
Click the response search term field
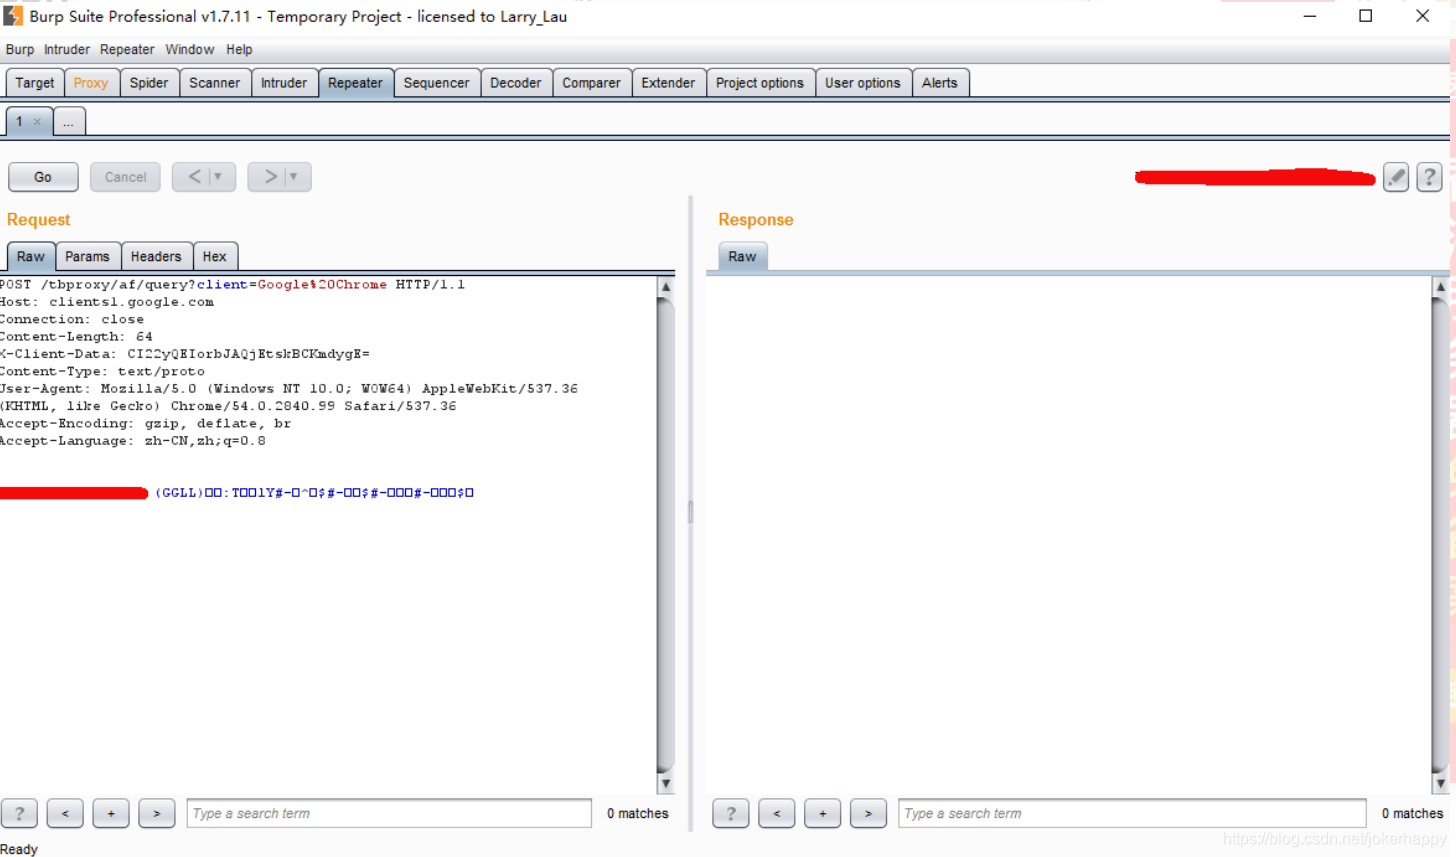(1132, 814)
